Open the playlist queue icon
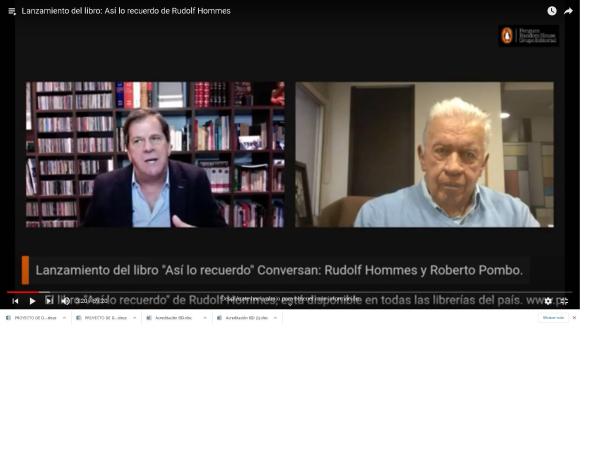The width and height of the screenshot is (604, 453). [12, 12]
